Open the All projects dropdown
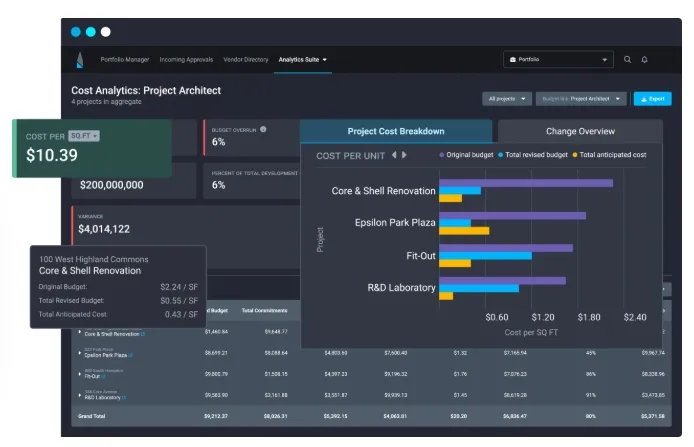The image size is (694, 447). pos(507,99)
